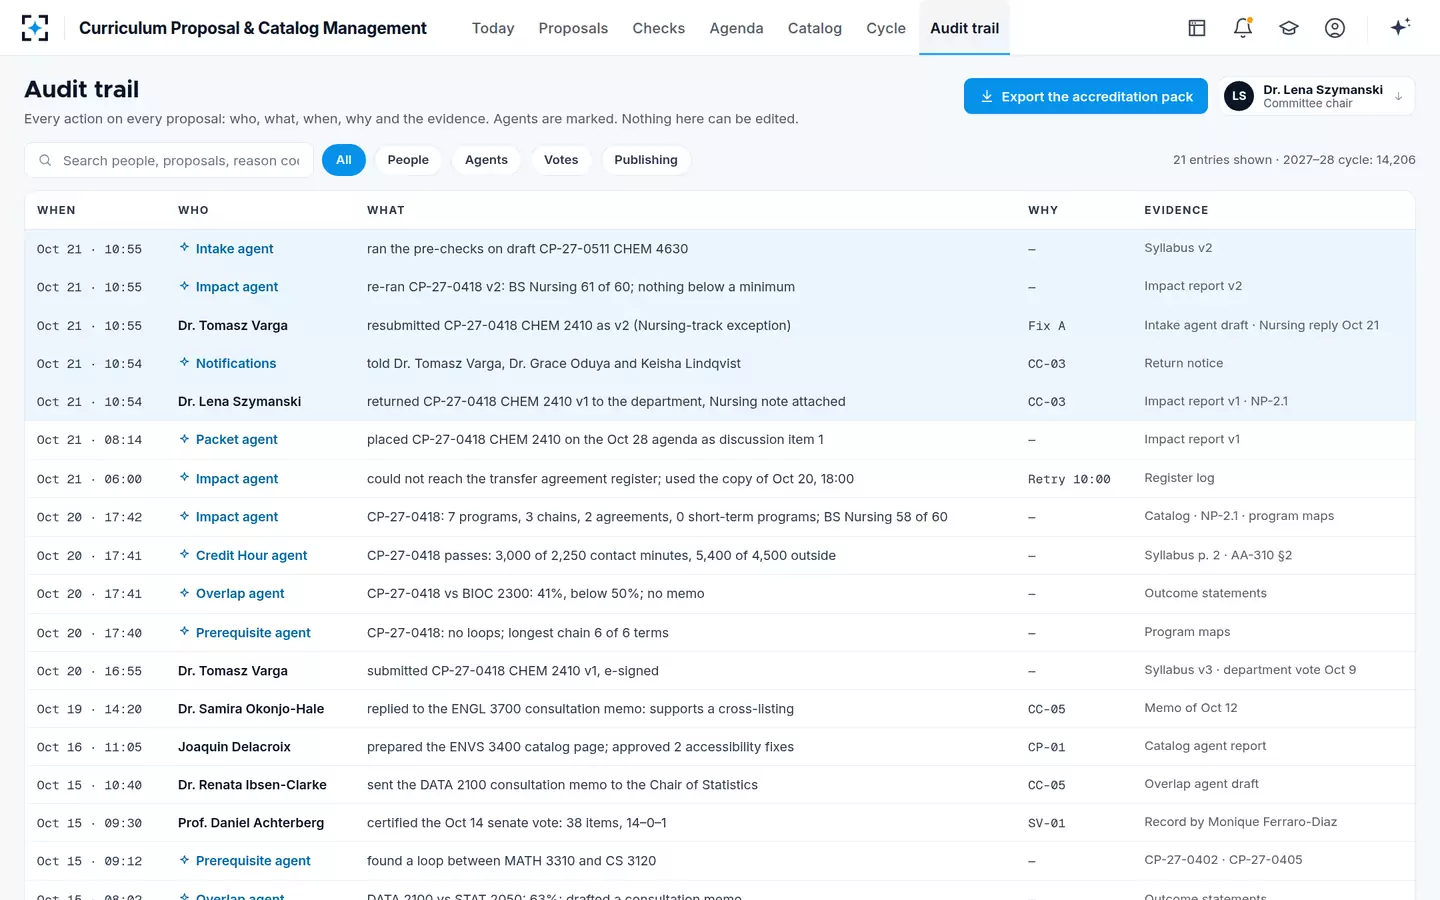
Task: Open the sparkle assistant icon in header
Action: (x=1400, y=27)
